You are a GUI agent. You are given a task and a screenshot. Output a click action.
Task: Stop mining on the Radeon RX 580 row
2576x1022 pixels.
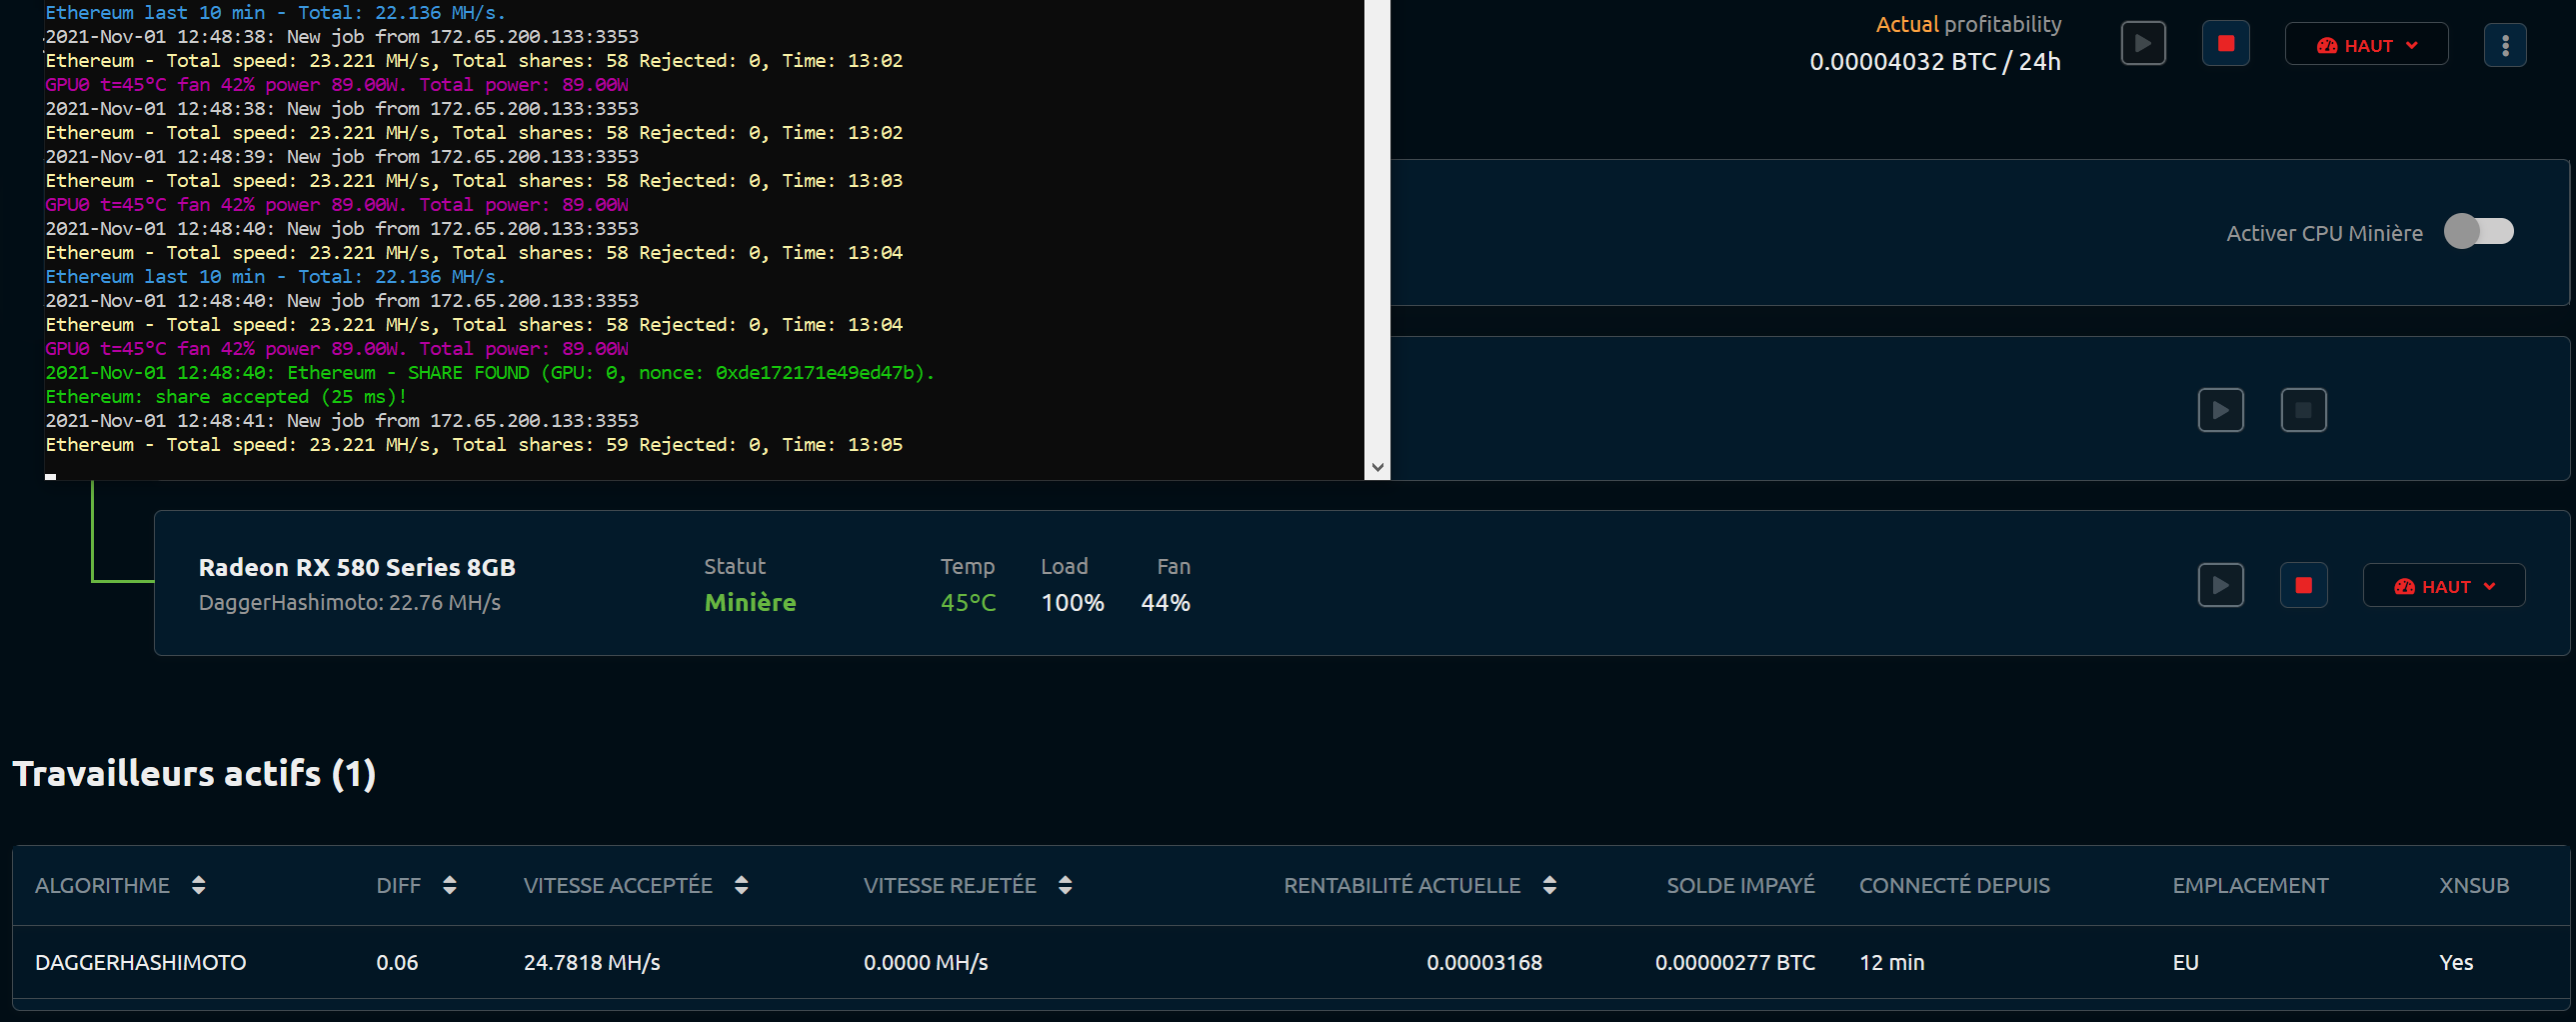[2303, 585]
